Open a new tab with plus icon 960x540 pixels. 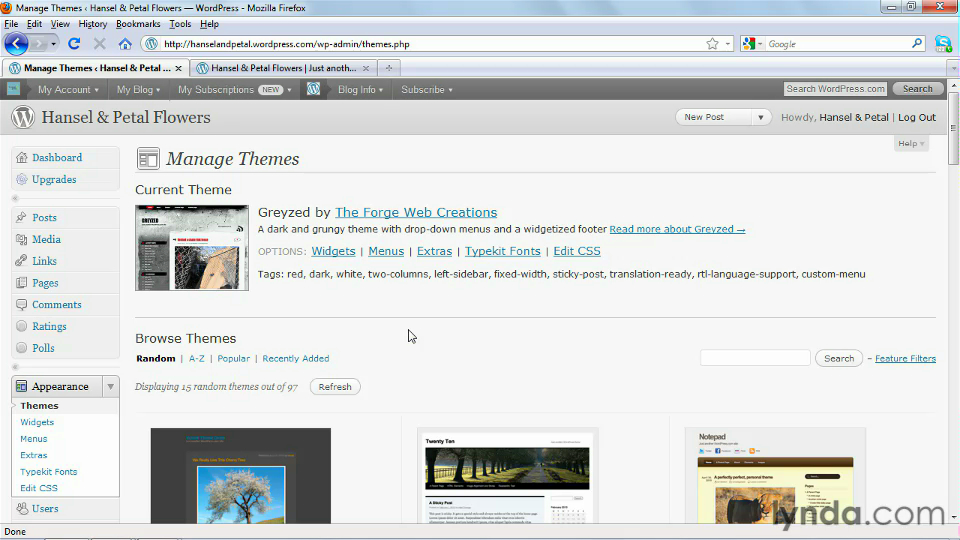point(388,68)
